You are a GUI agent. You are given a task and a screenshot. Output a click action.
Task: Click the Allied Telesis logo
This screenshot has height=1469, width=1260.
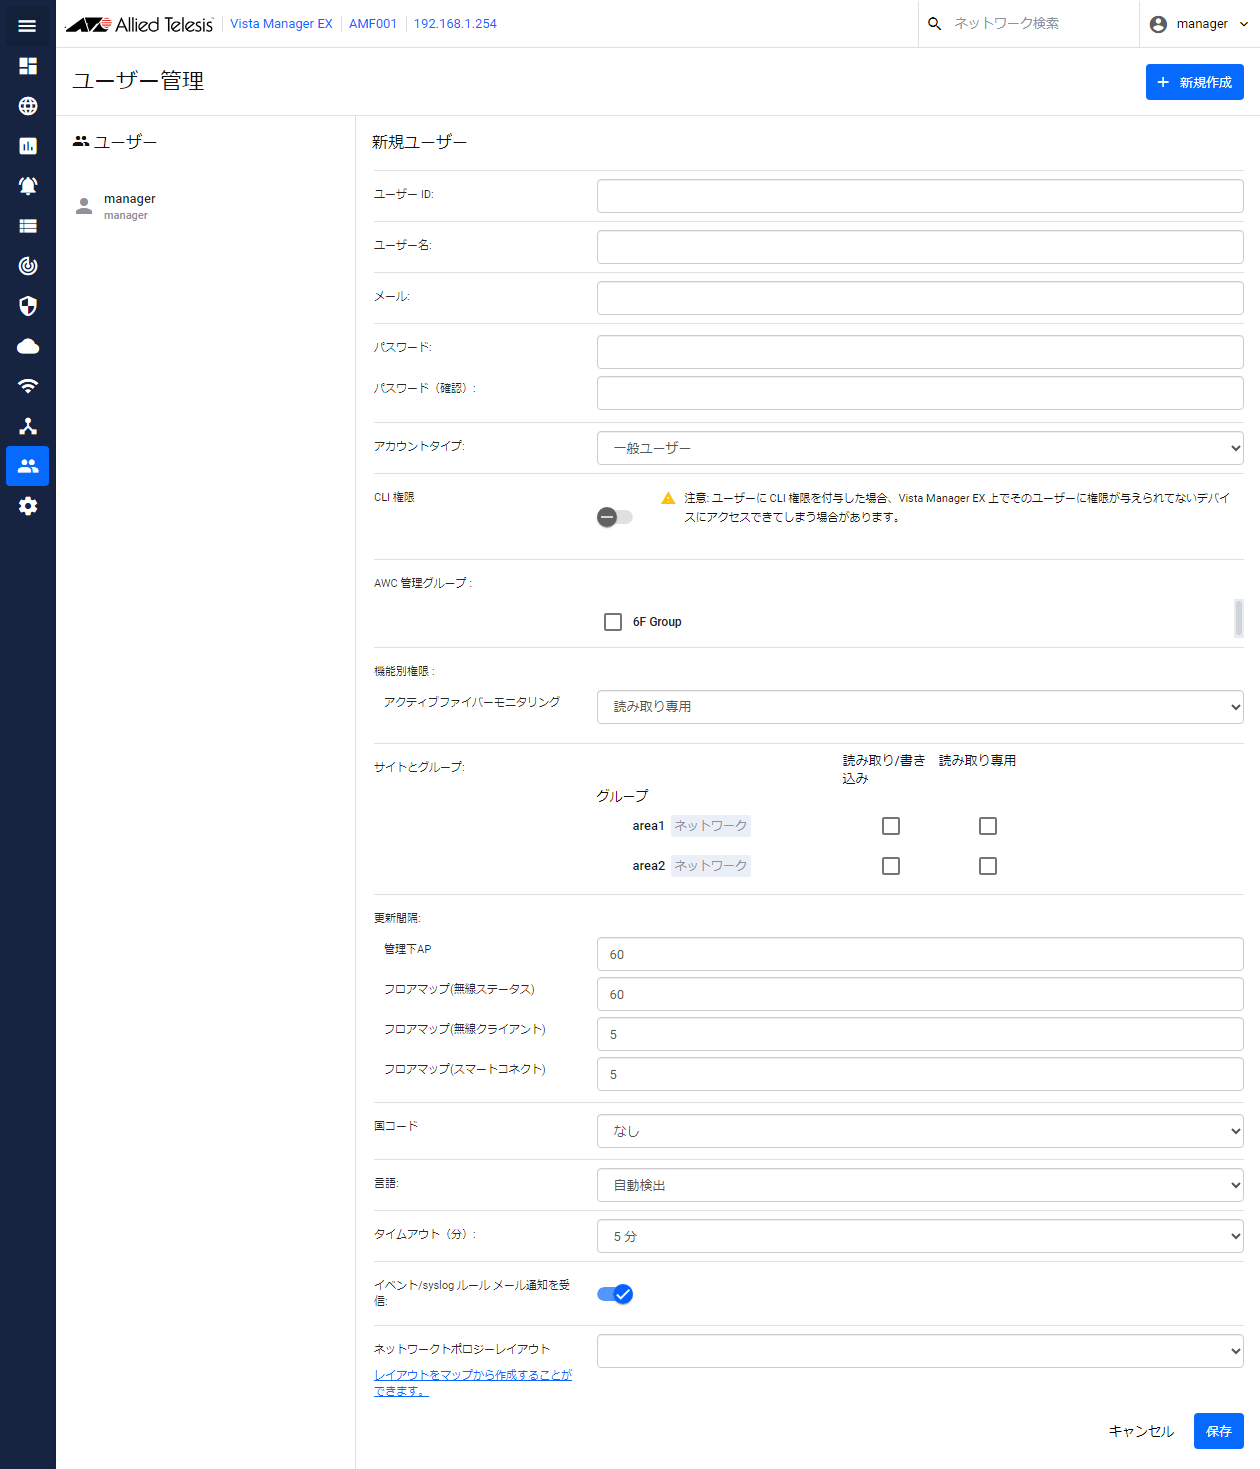[139, 24]
